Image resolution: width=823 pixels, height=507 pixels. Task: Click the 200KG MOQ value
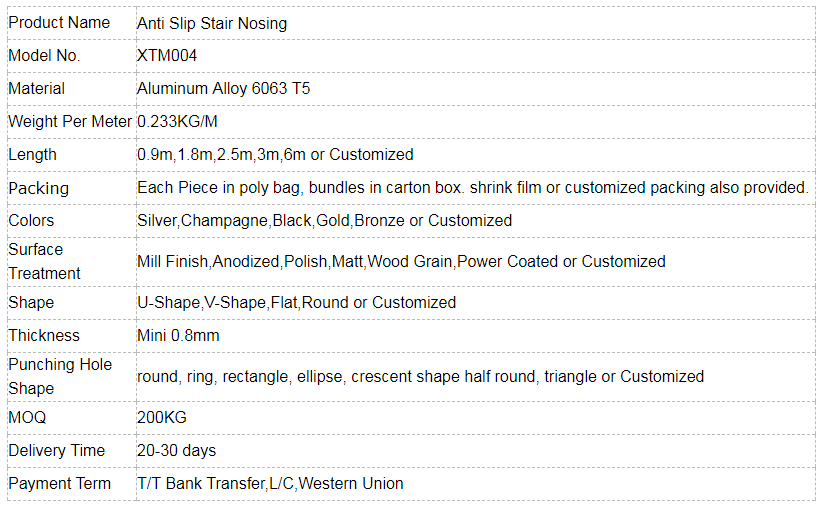click(162, 418)
